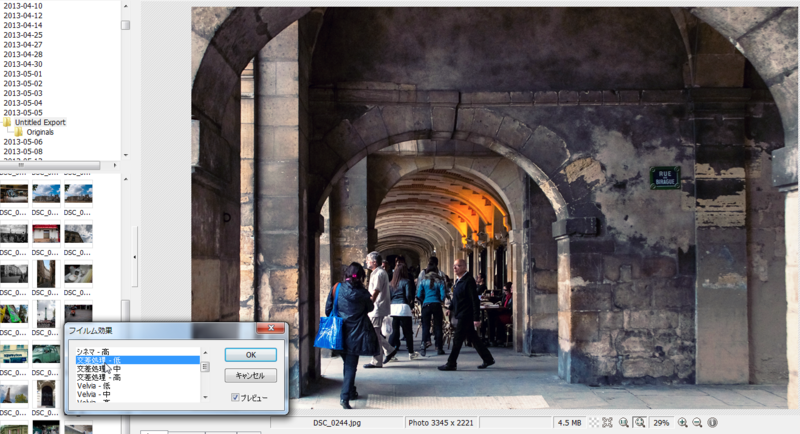Viewport: 800px width, 434px height.
Task: Click the DSC_0244.jpg filename in status bar
Action: 337,423
